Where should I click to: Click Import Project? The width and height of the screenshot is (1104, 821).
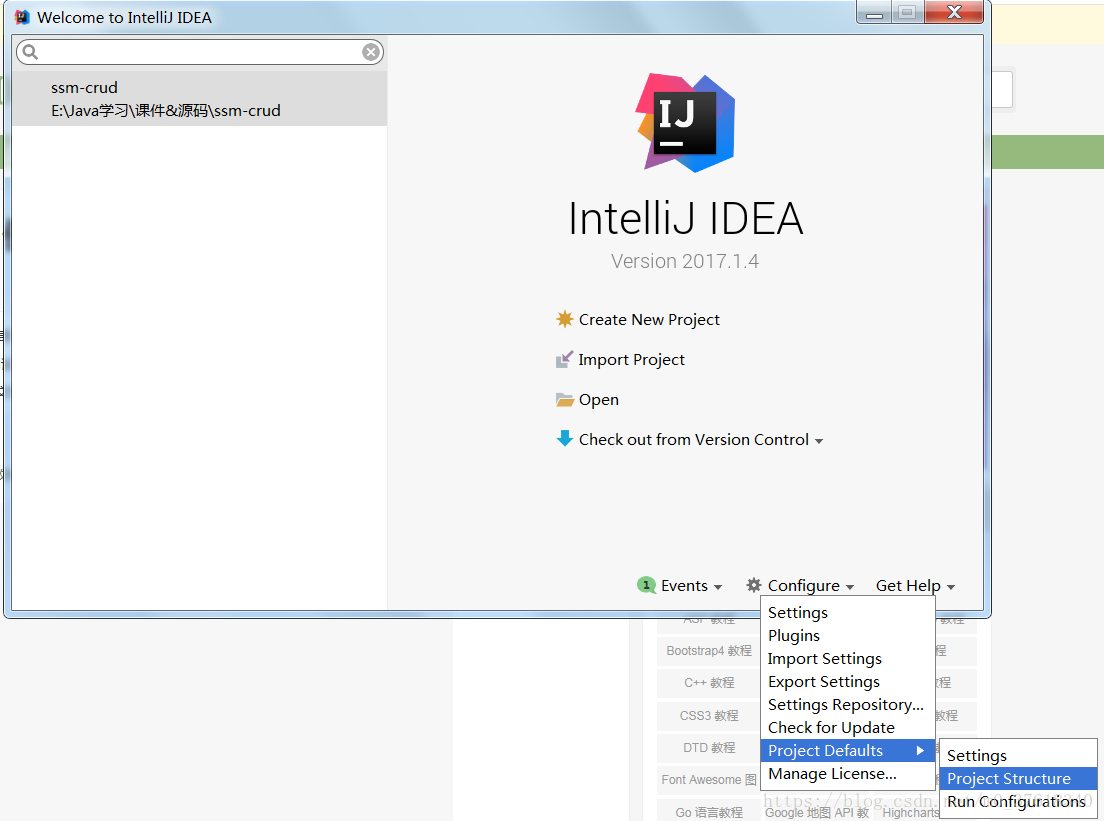coord(632,360)
